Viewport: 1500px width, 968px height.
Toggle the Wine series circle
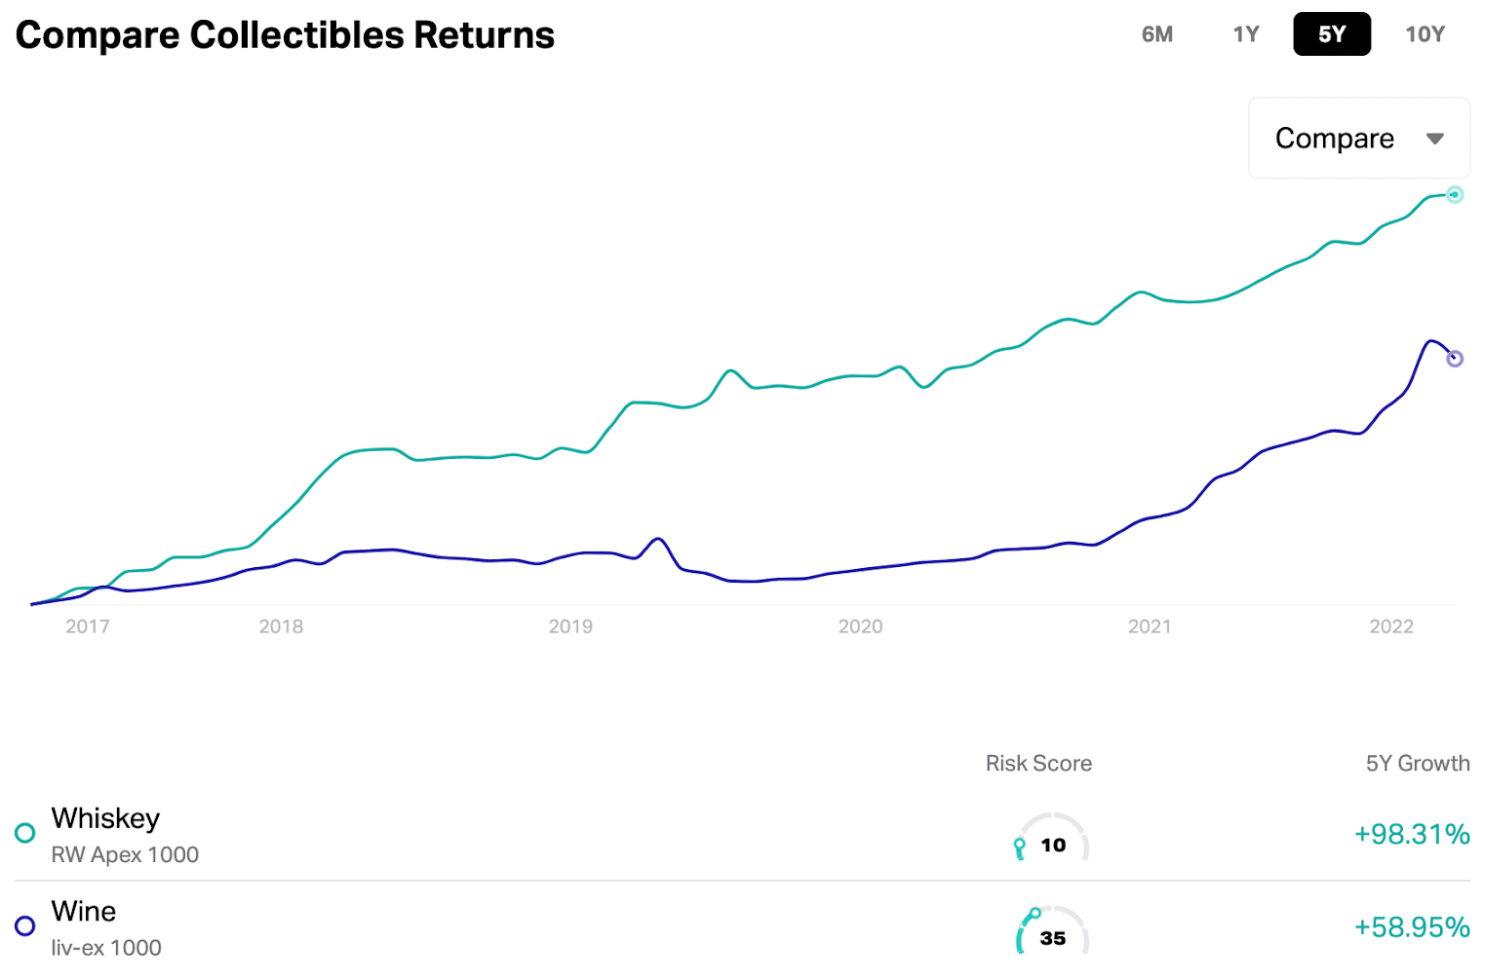pos(25,926)
